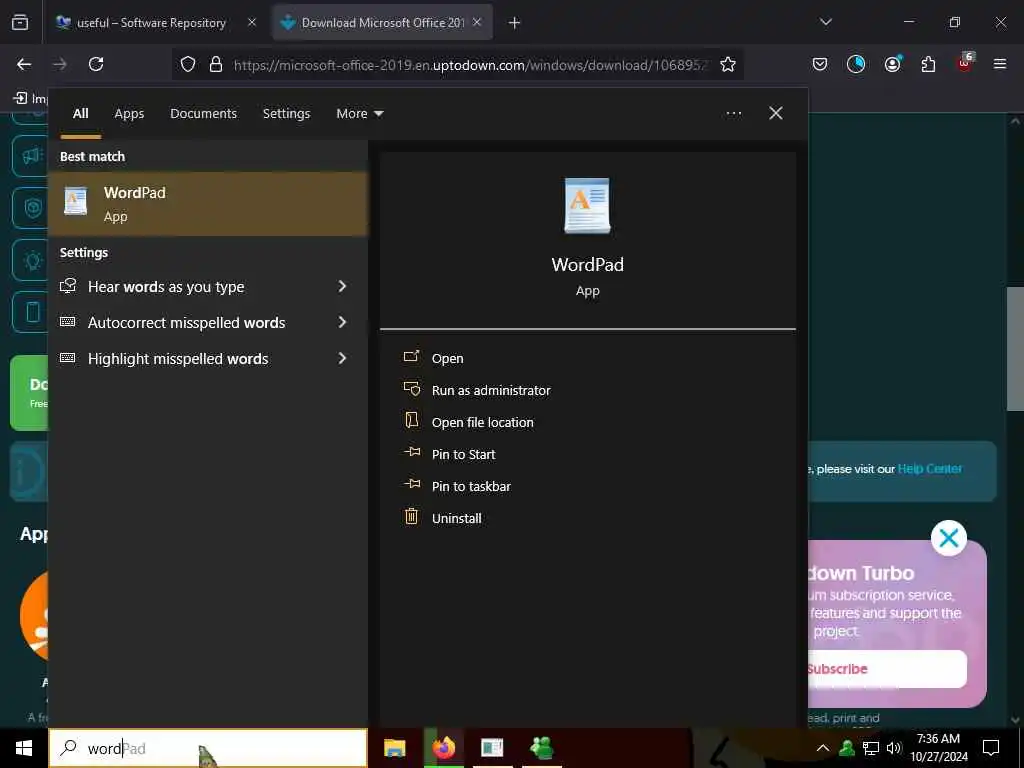The height and width of the screenshot is (768, 1024).
Task: Show hidden system tray icons
Action: point(823,748)
